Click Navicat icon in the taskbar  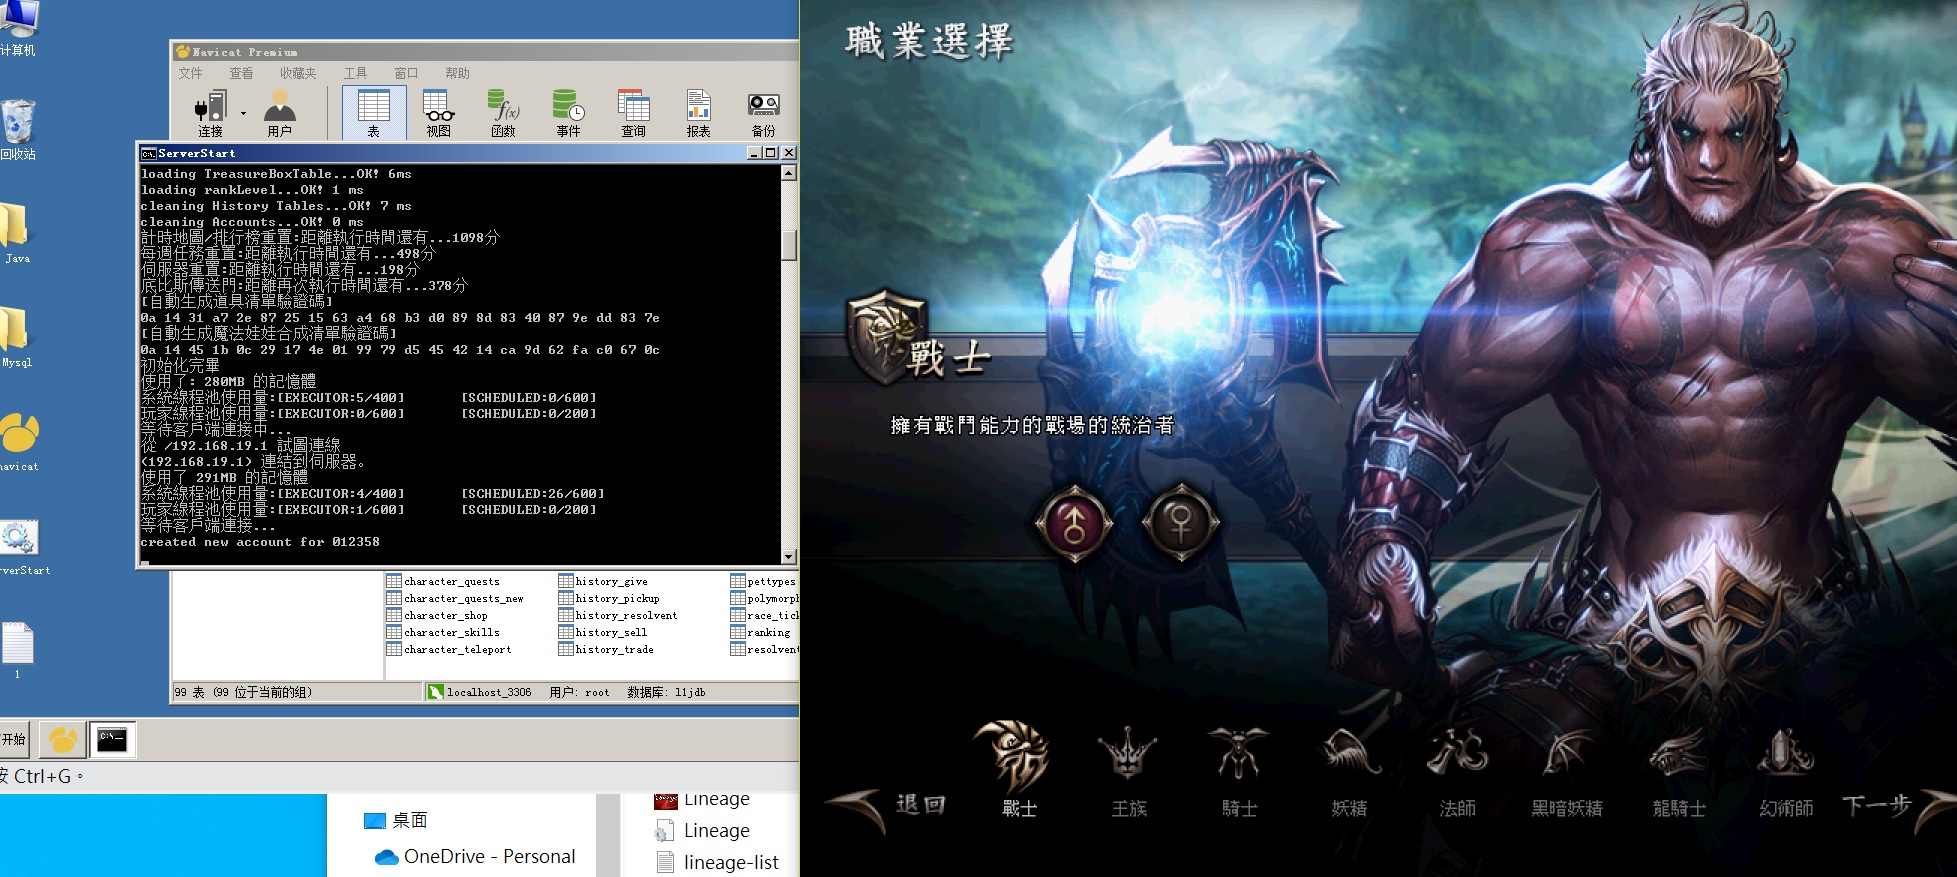[63, 740]
